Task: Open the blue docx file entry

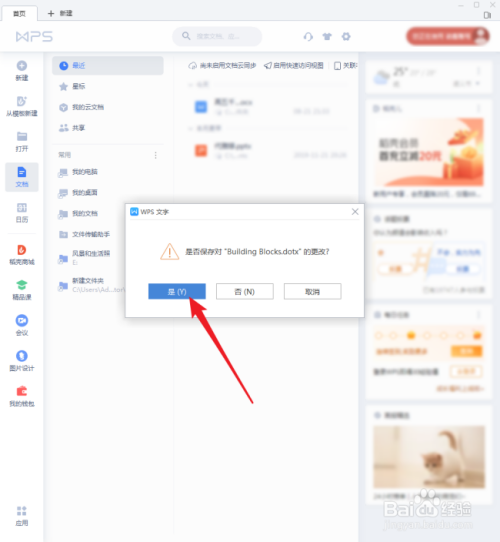Action: [x=268, y=106]
